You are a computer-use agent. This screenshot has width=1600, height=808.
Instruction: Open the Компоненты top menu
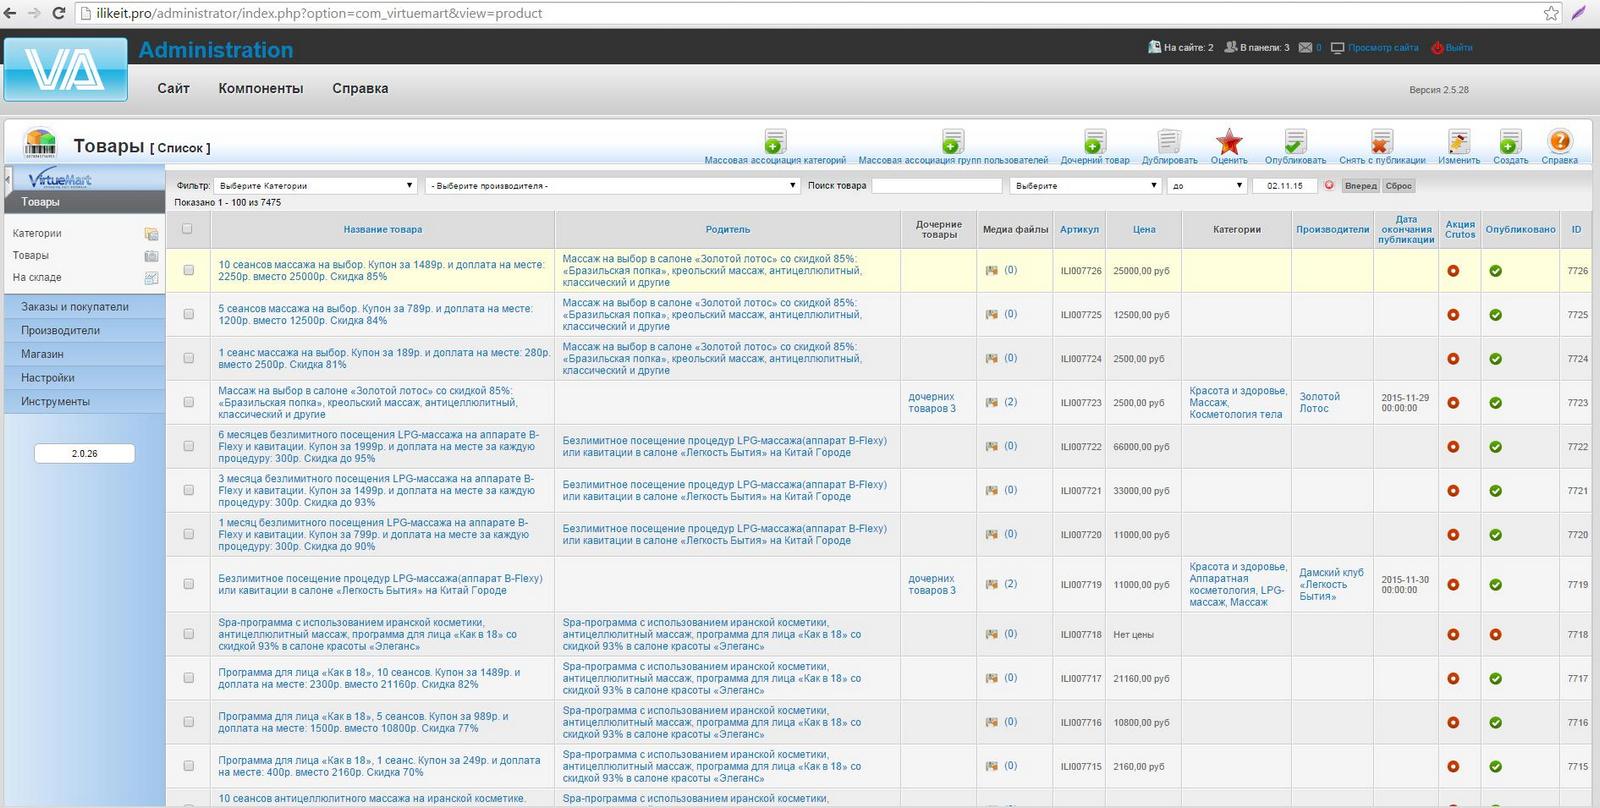coord(261,88)
